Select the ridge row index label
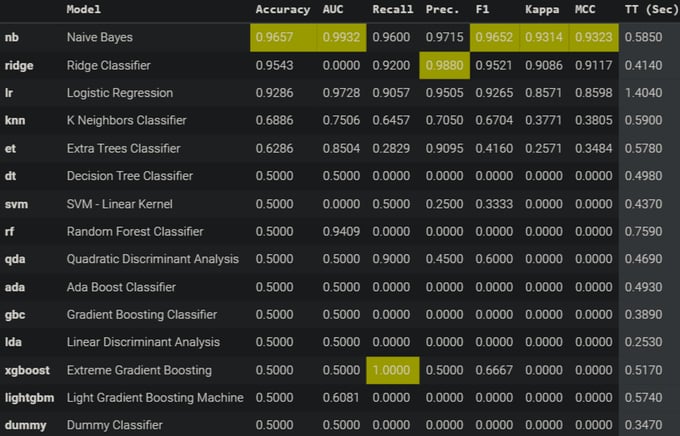Image resolution: width=680 pixels, height=436 pixels. (x=19, y=66)
